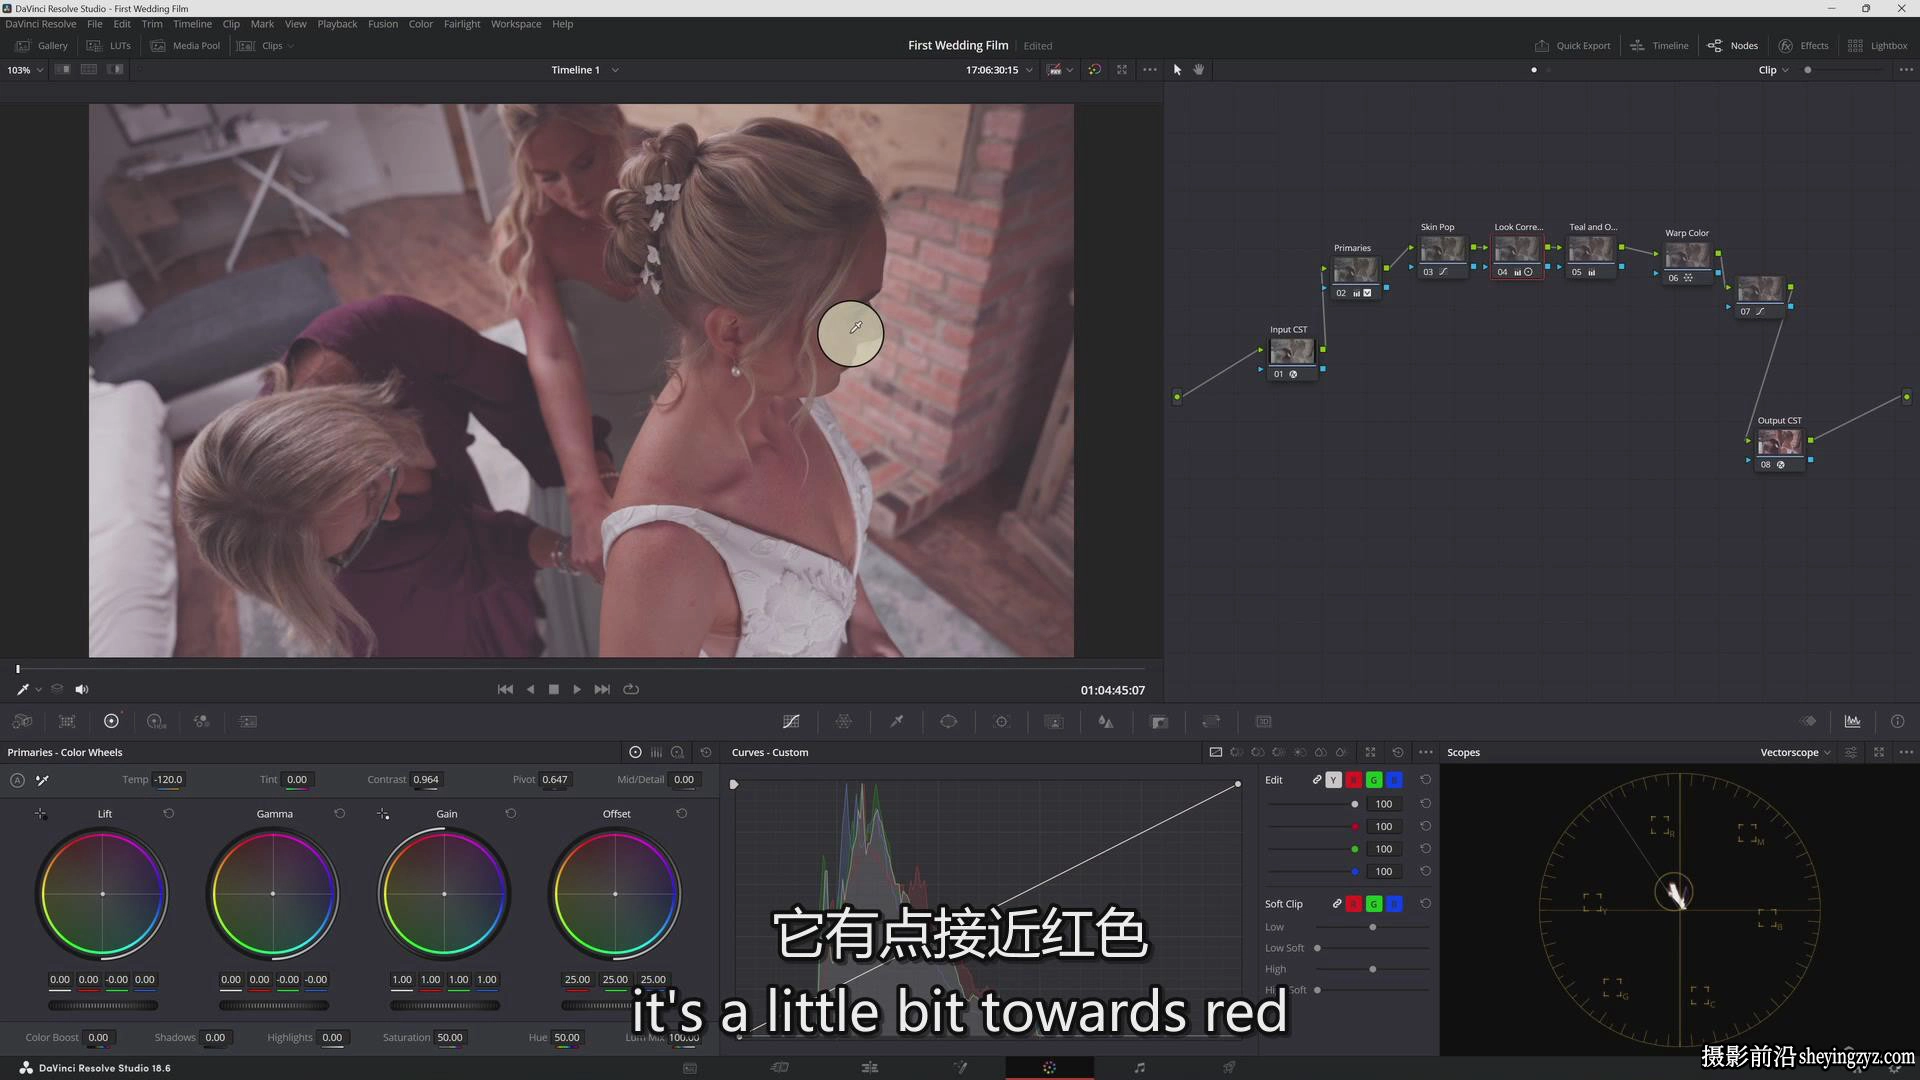Adjust the Soft Clip Low slider
1920x1080 pixels.
click(1372, 927)
